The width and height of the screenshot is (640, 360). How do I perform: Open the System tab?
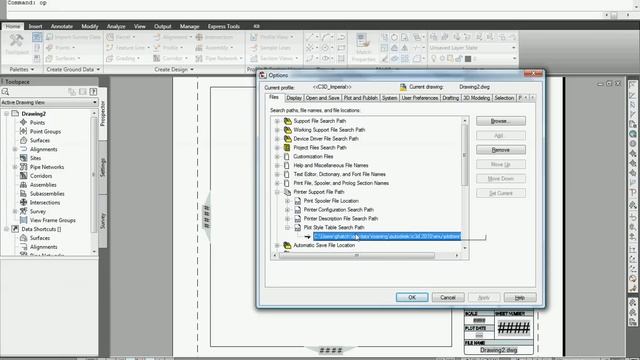(389, 98)
